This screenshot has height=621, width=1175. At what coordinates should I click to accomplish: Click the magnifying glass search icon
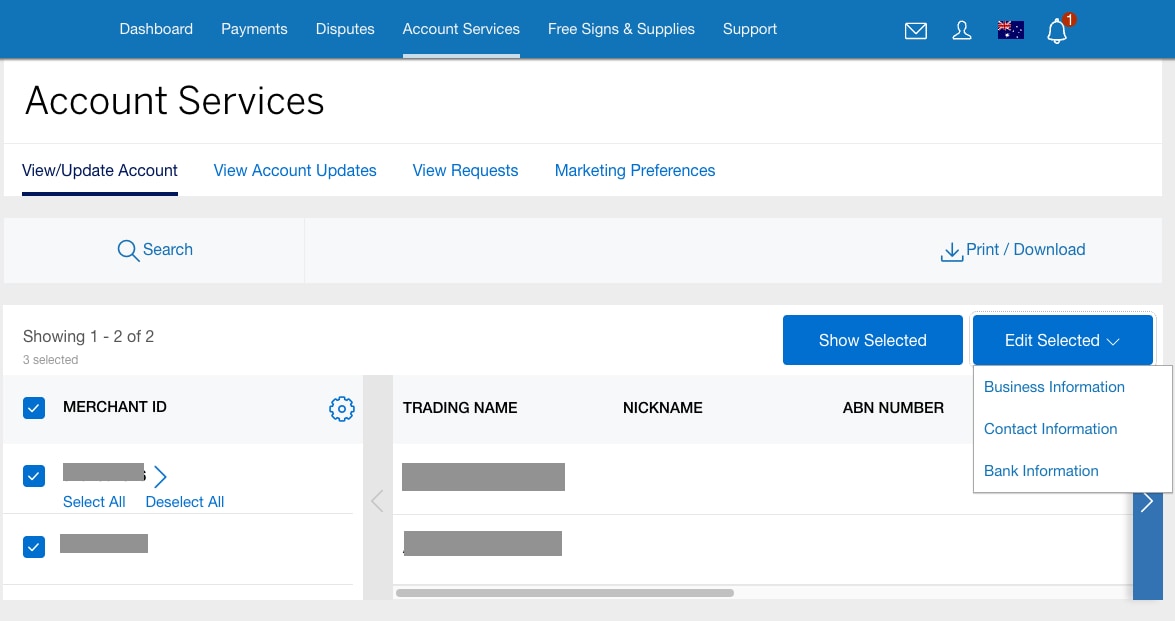(128, 250)
